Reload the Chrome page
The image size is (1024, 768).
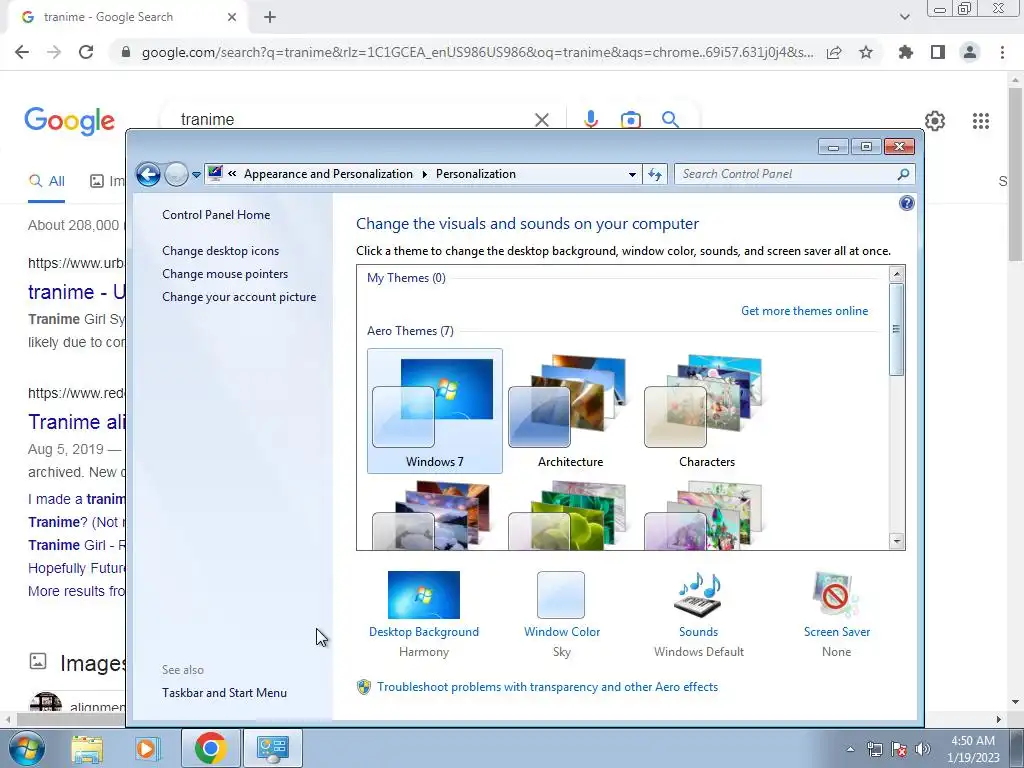point(86,52)
